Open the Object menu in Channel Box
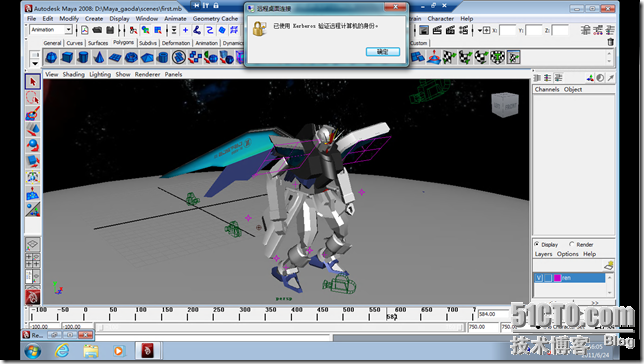The width and height of the screenshot is (644, 364). (x=573, y=89)
